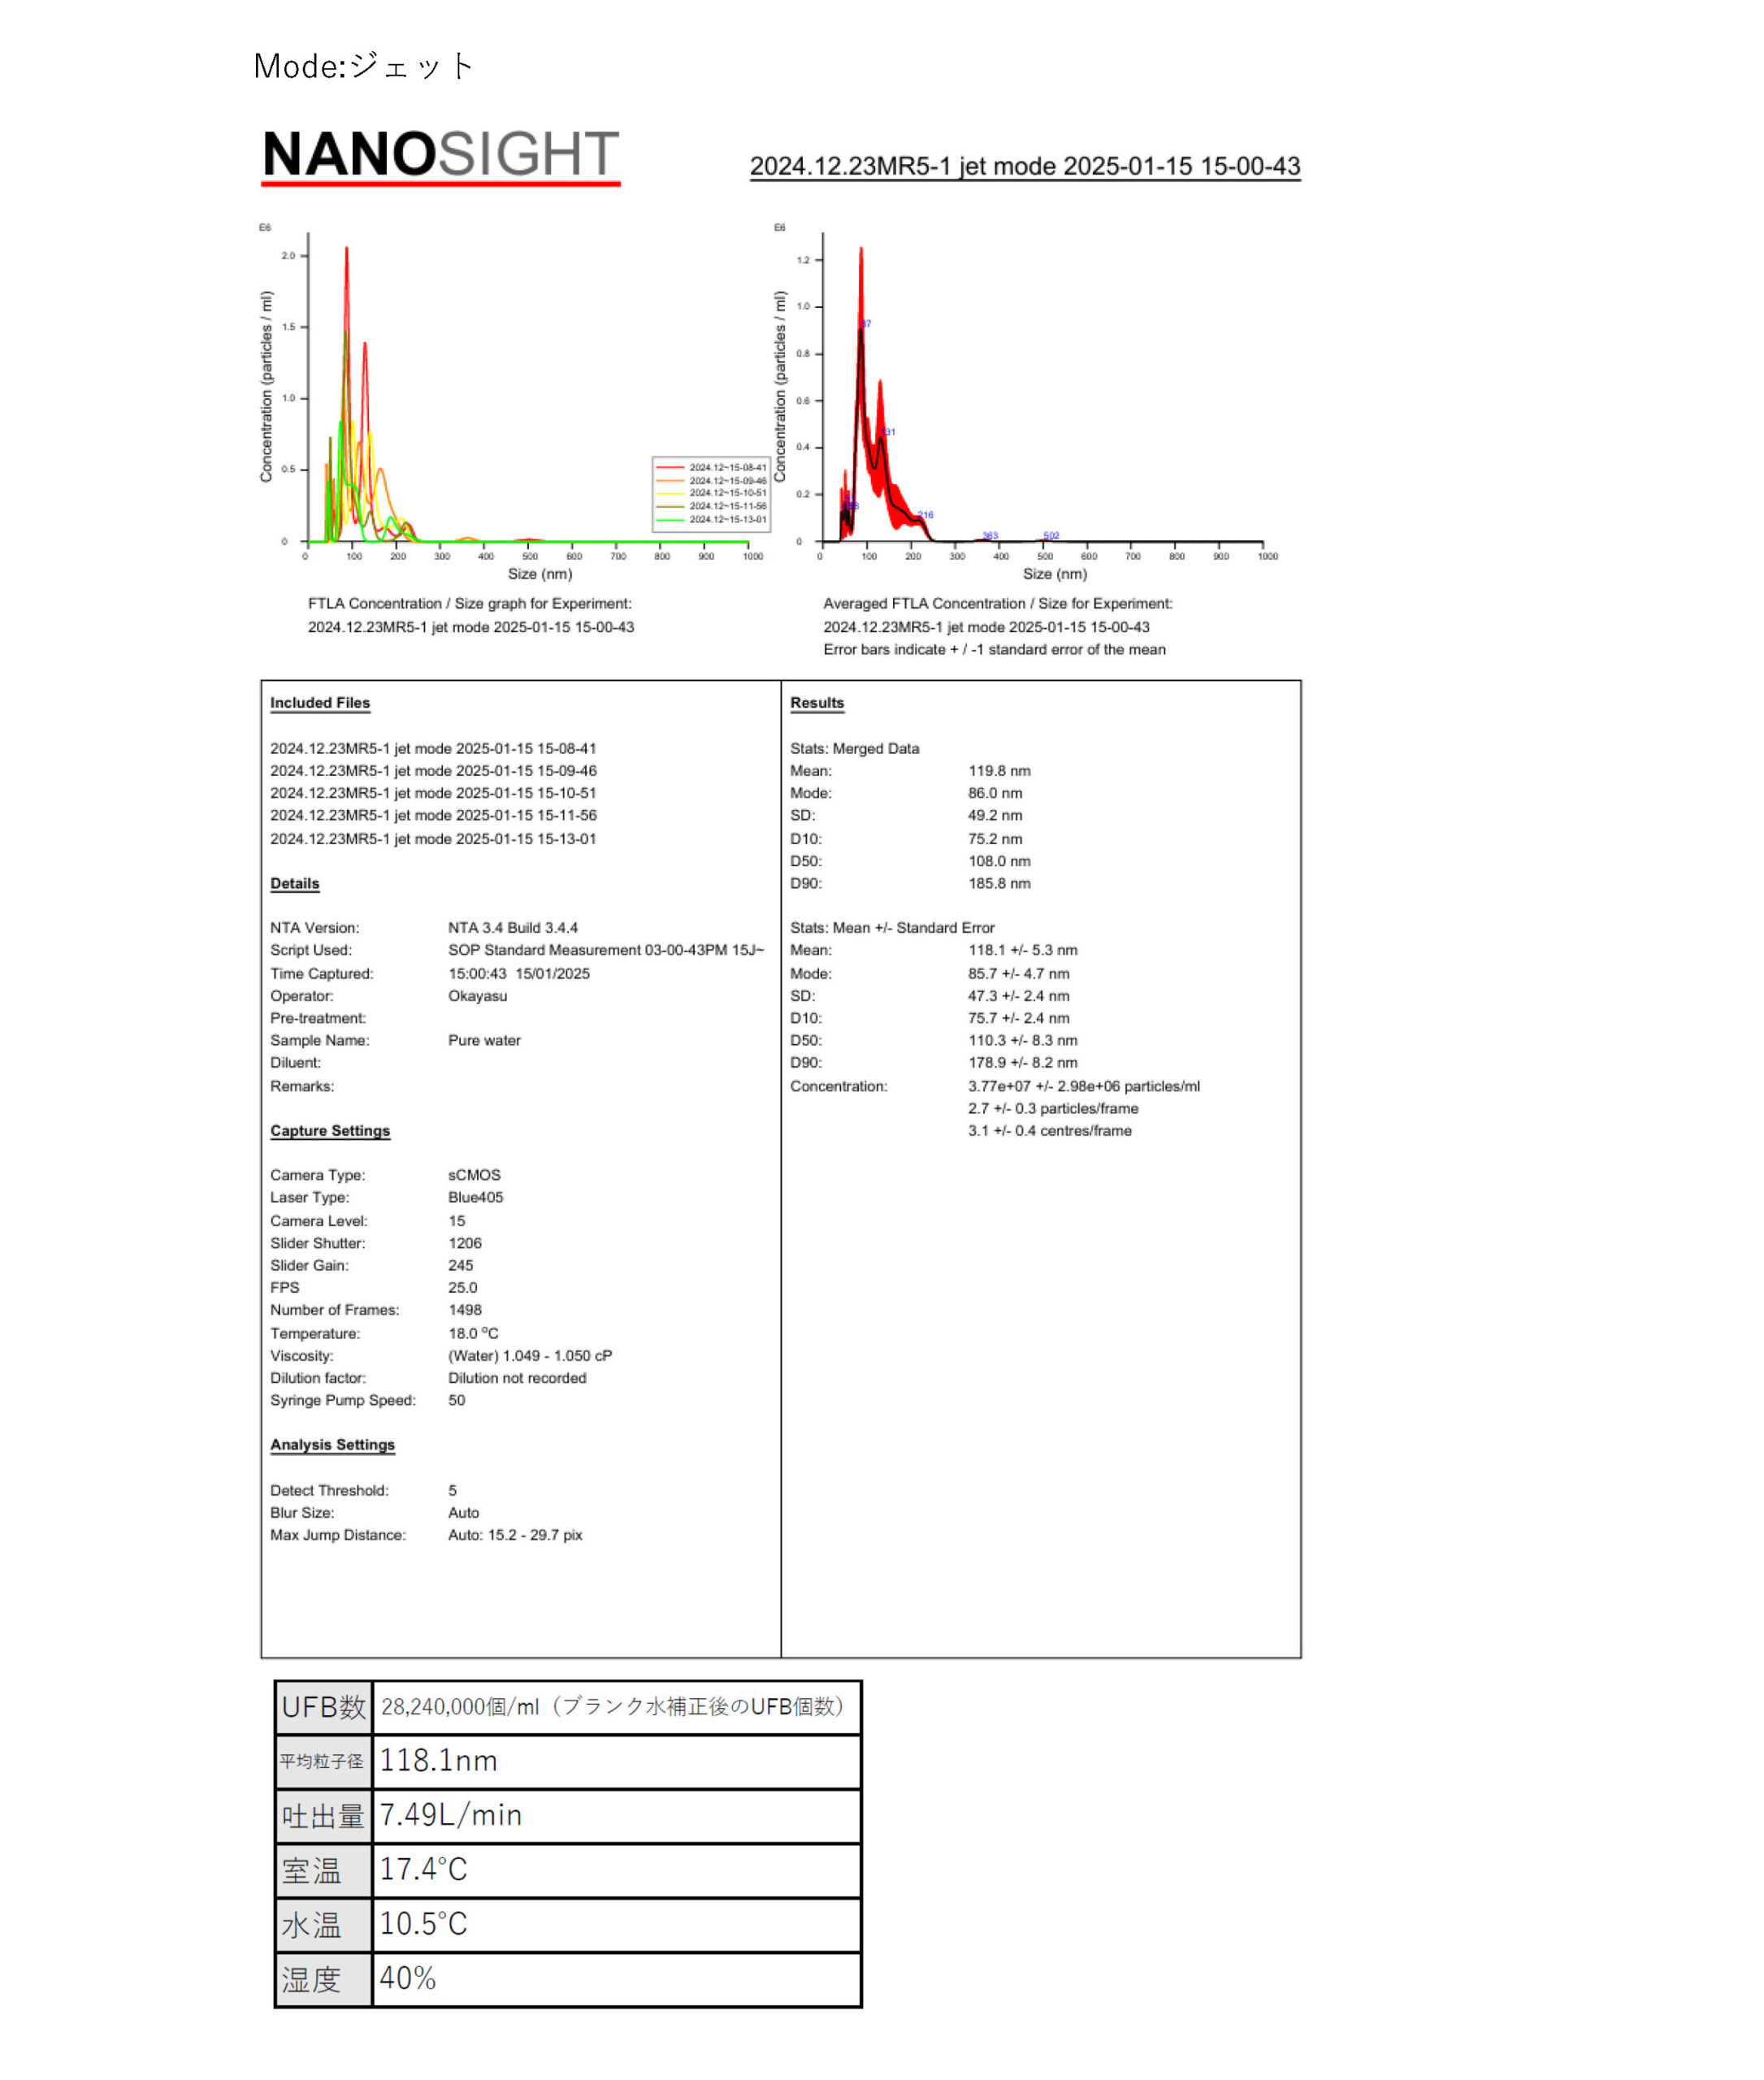Click Blur Size value 'Auto'
Screen dimensions: 1764x2080
click(463, 1513)
